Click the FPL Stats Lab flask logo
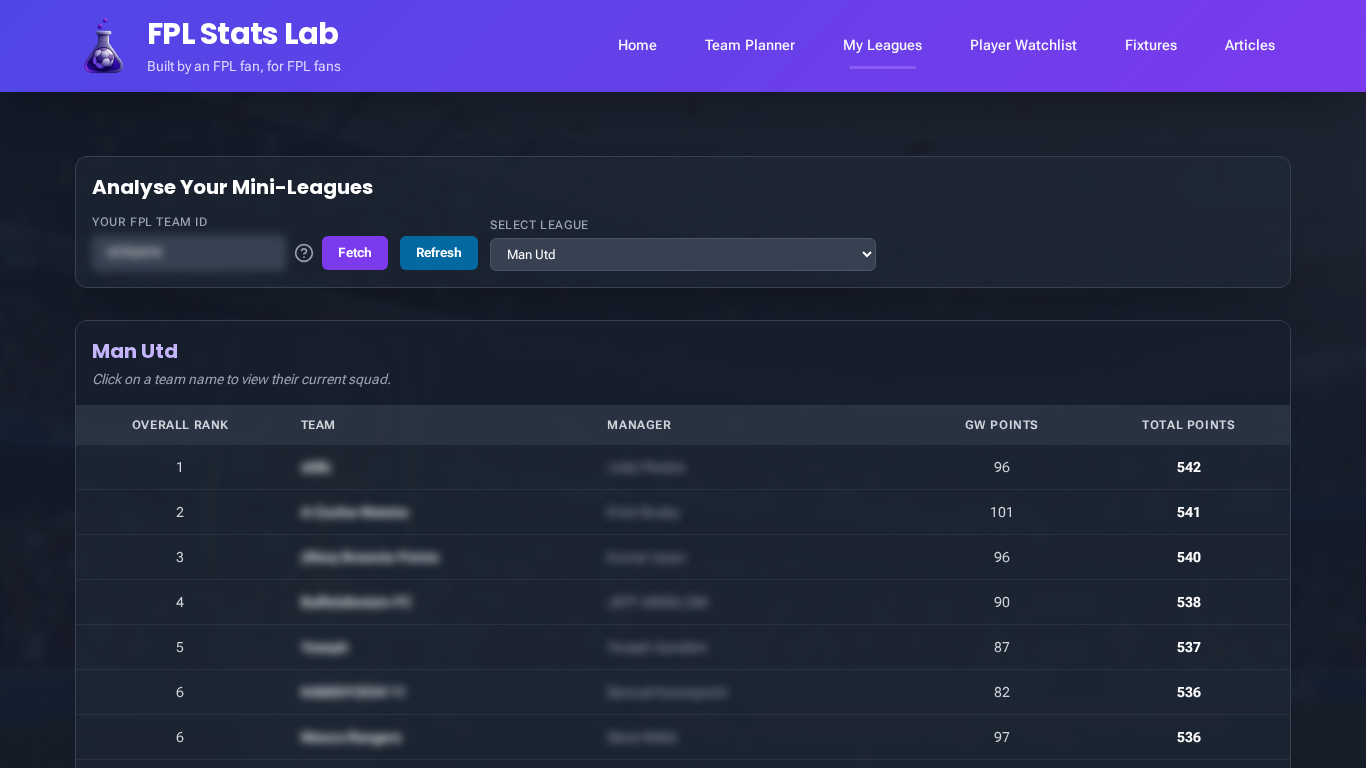Image resolution: width=1366 pixels, height=768 pixels. click(104, 45)
